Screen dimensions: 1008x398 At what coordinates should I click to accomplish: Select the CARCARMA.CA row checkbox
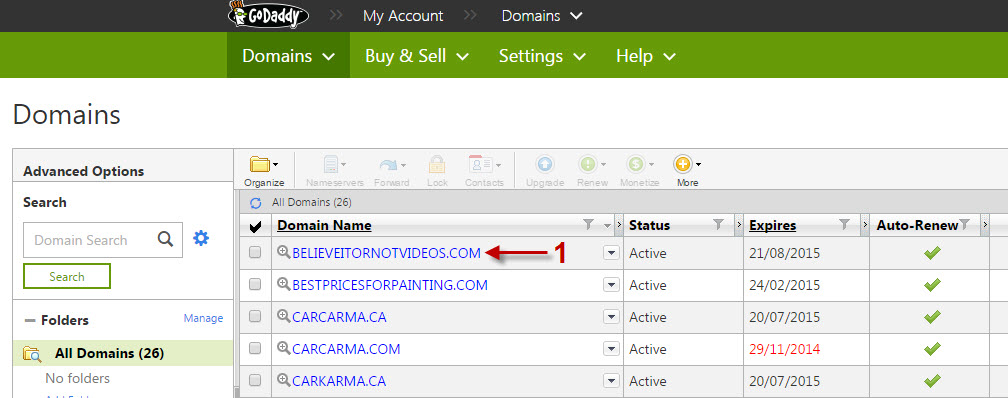coord(255,316)
